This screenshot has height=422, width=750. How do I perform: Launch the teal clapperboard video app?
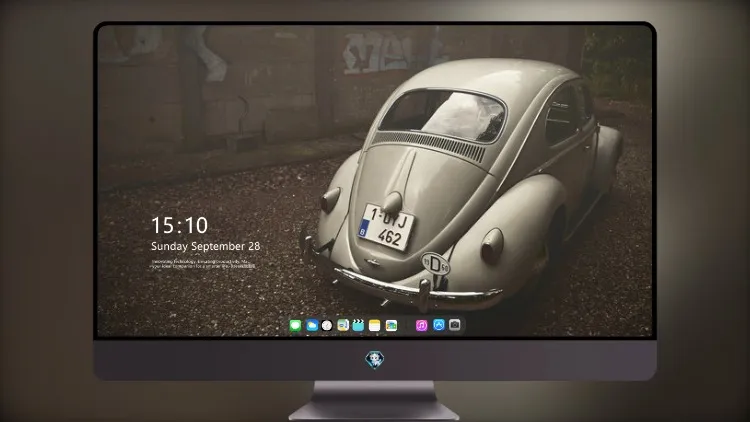tap(358, 326)
